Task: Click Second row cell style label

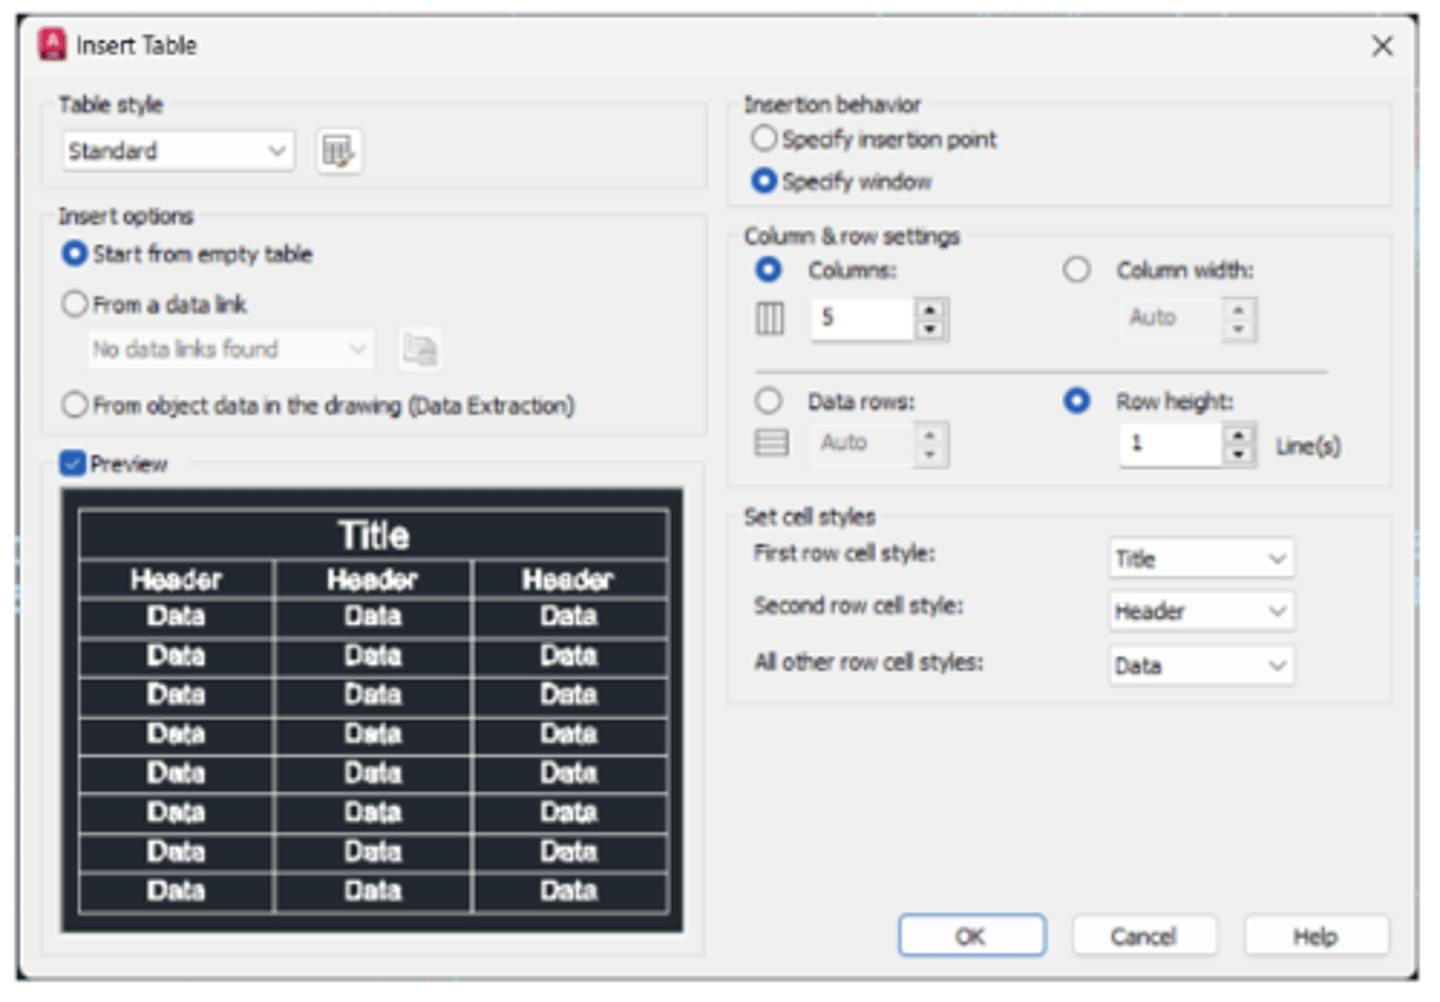Action: 859,605
